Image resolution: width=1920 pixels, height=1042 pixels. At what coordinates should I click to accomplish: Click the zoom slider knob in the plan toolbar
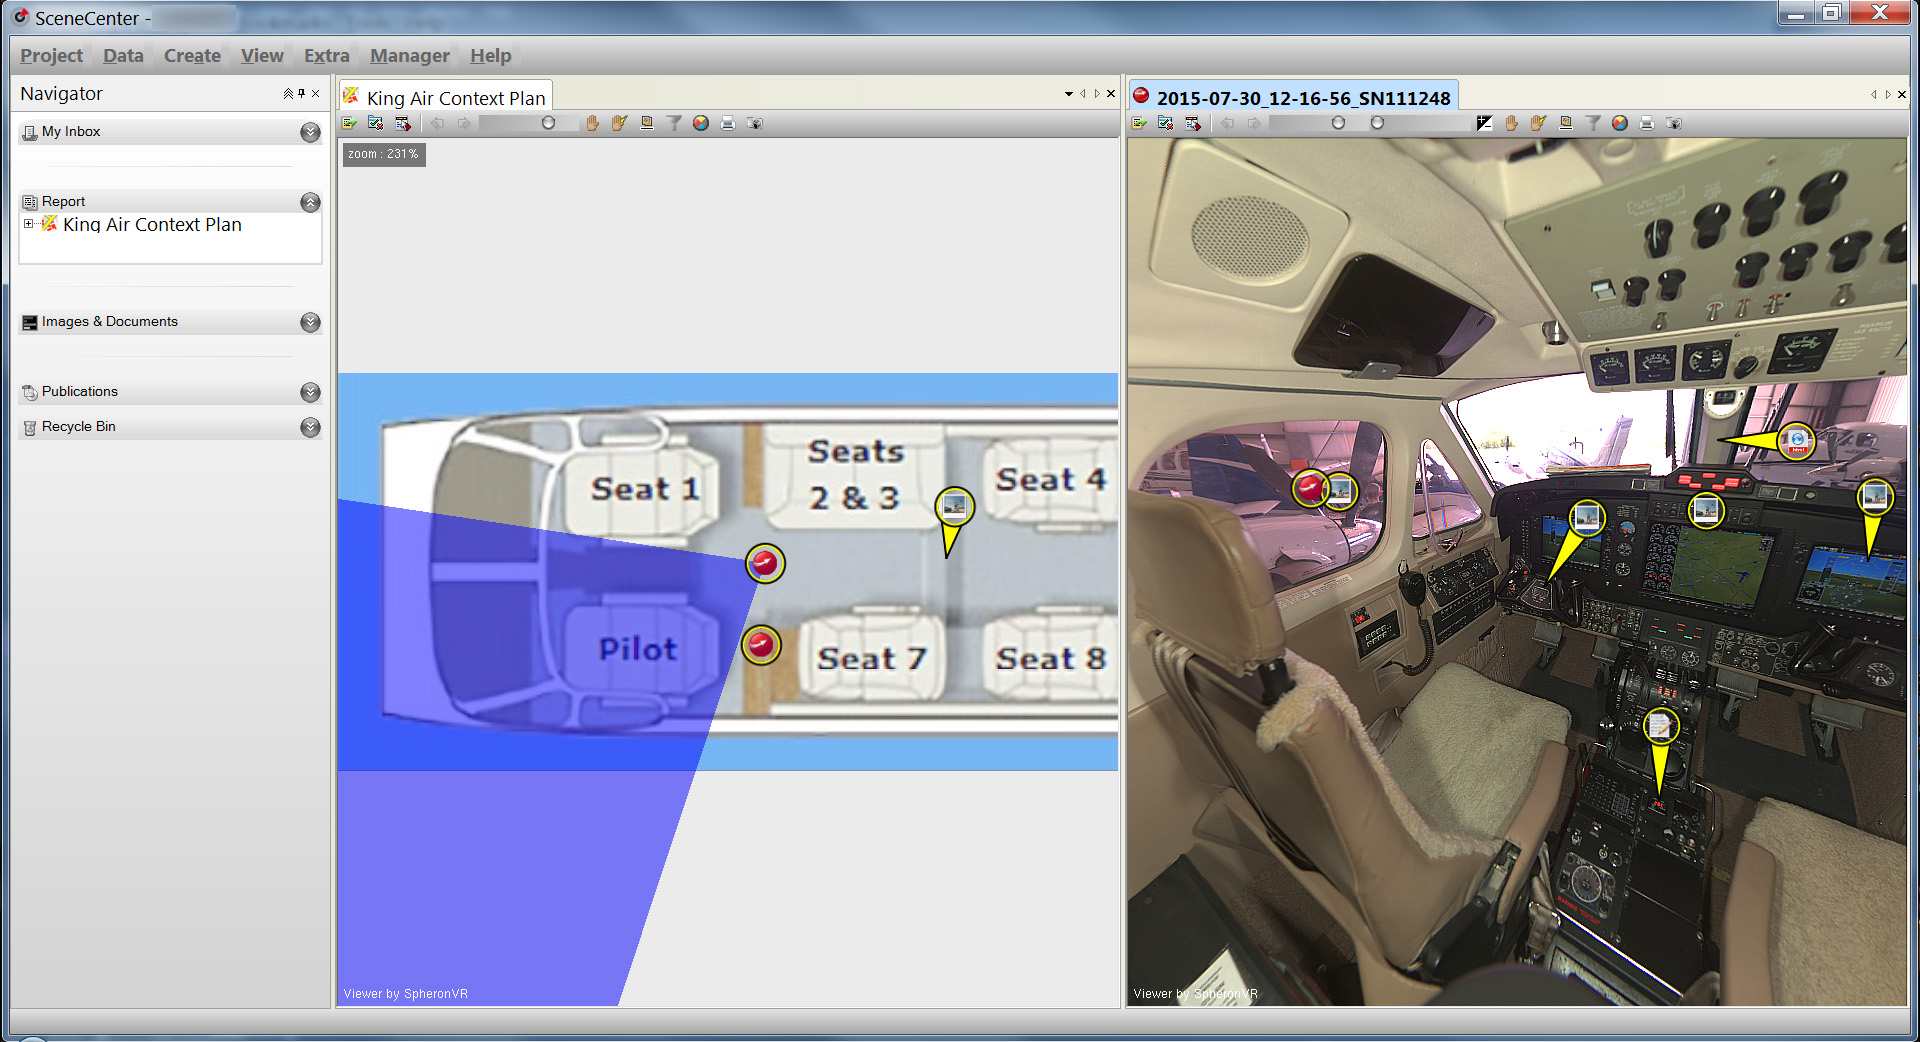coord(548,123)
